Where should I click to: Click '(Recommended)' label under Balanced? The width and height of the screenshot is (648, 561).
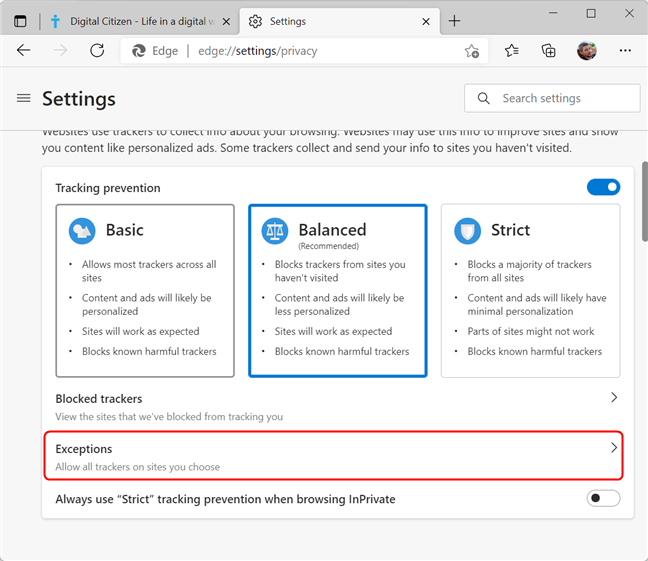329,246
